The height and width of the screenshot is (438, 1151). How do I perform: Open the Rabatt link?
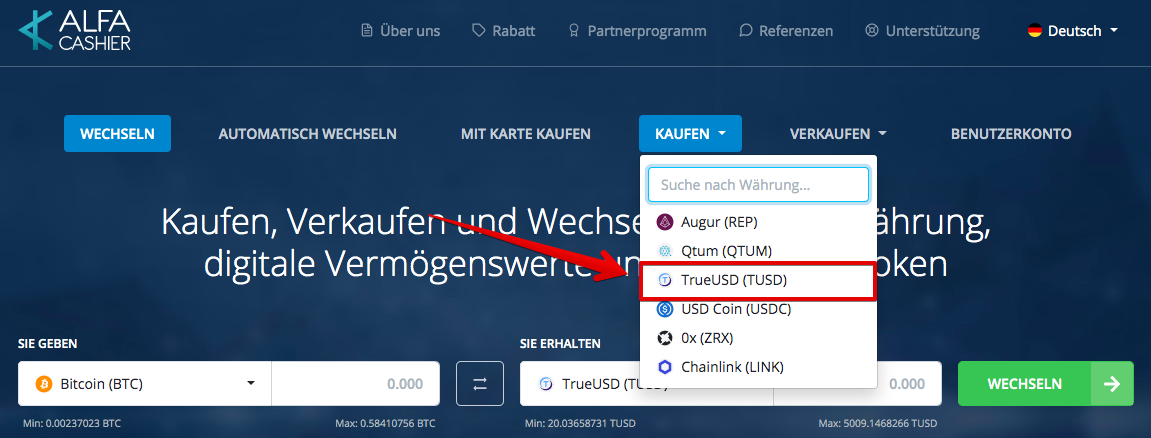click(504, 31)
